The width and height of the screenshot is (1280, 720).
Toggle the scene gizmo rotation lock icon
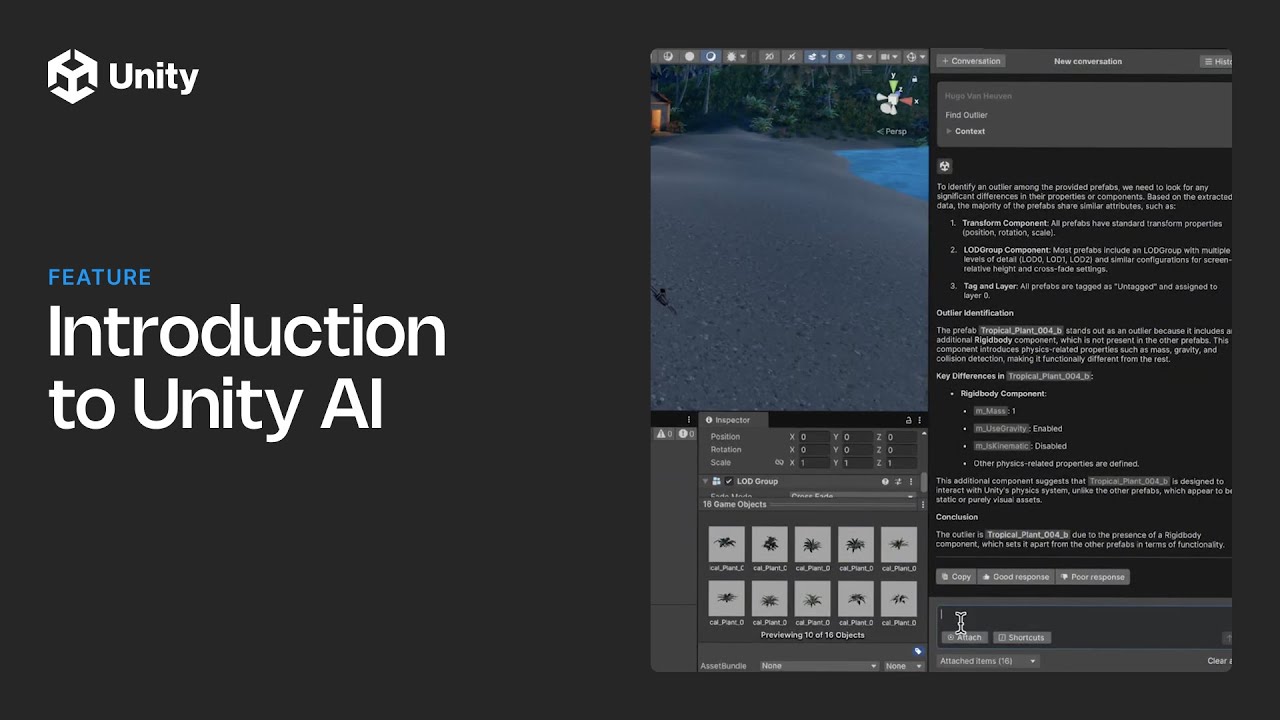pos(914,79)
